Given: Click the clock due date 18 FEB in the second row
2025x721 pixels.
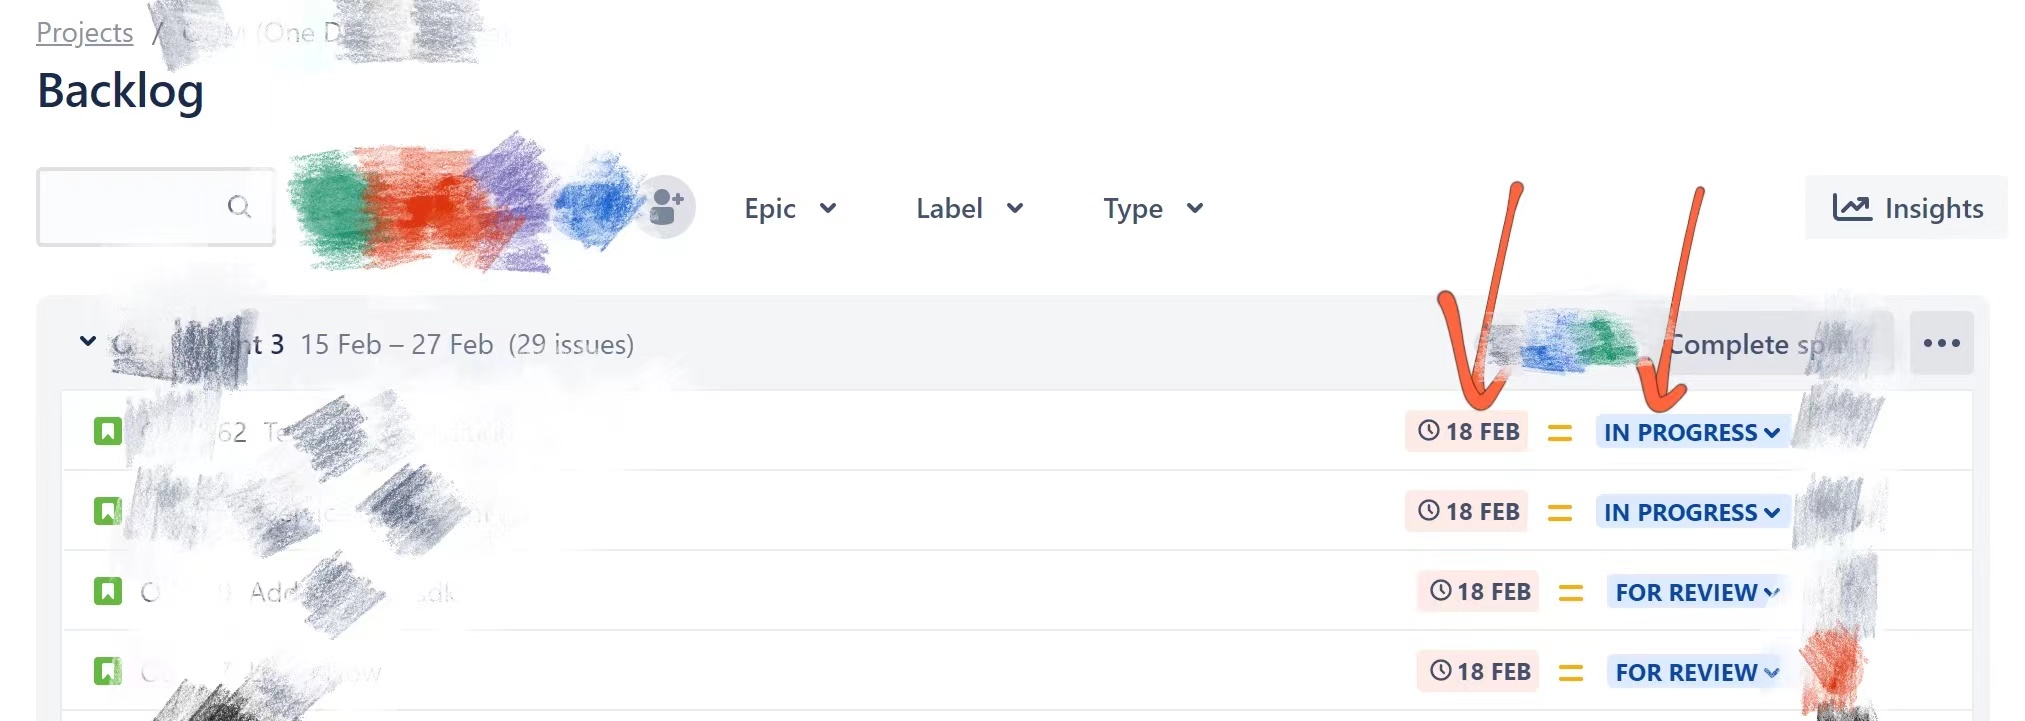Looking at the screenshot, I should [1467, 511].
